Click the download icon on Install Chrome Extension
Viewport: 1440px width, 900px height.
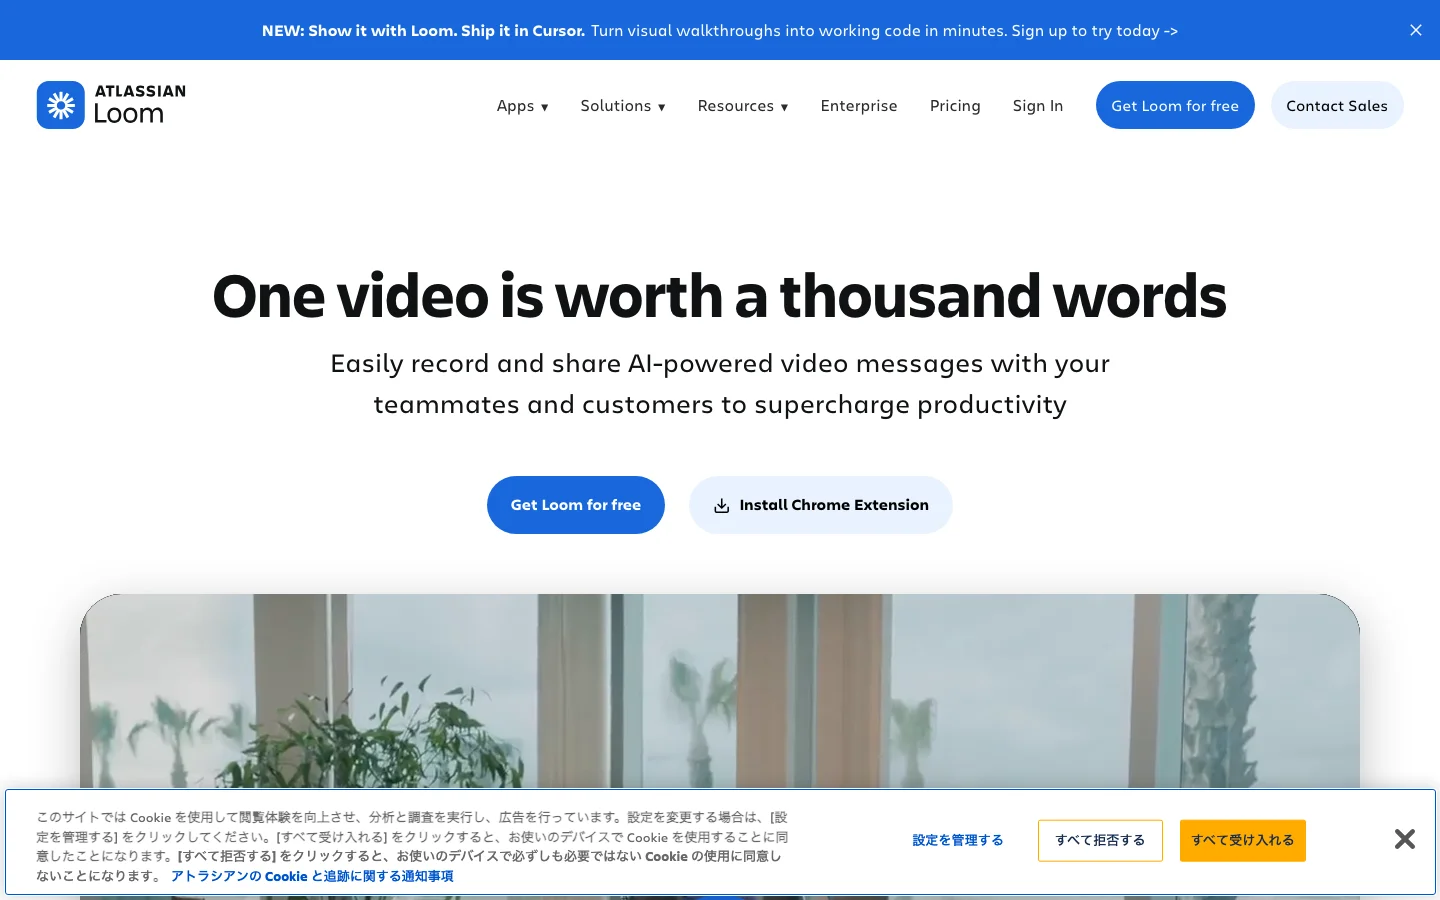(x=721, y=506)
